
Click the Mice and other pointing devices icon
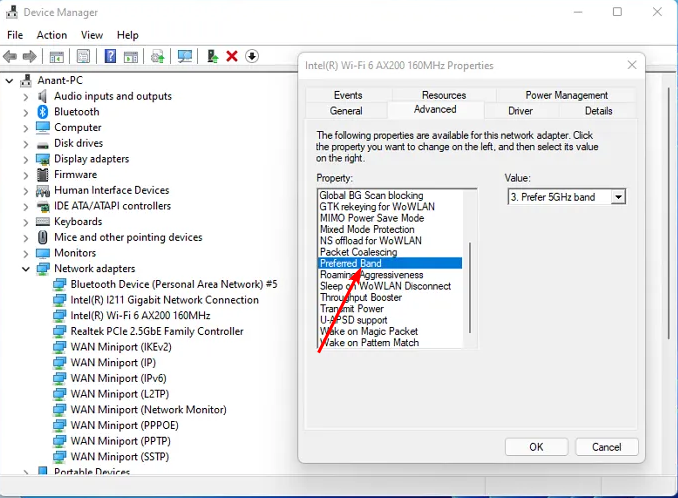coord(43,237)
